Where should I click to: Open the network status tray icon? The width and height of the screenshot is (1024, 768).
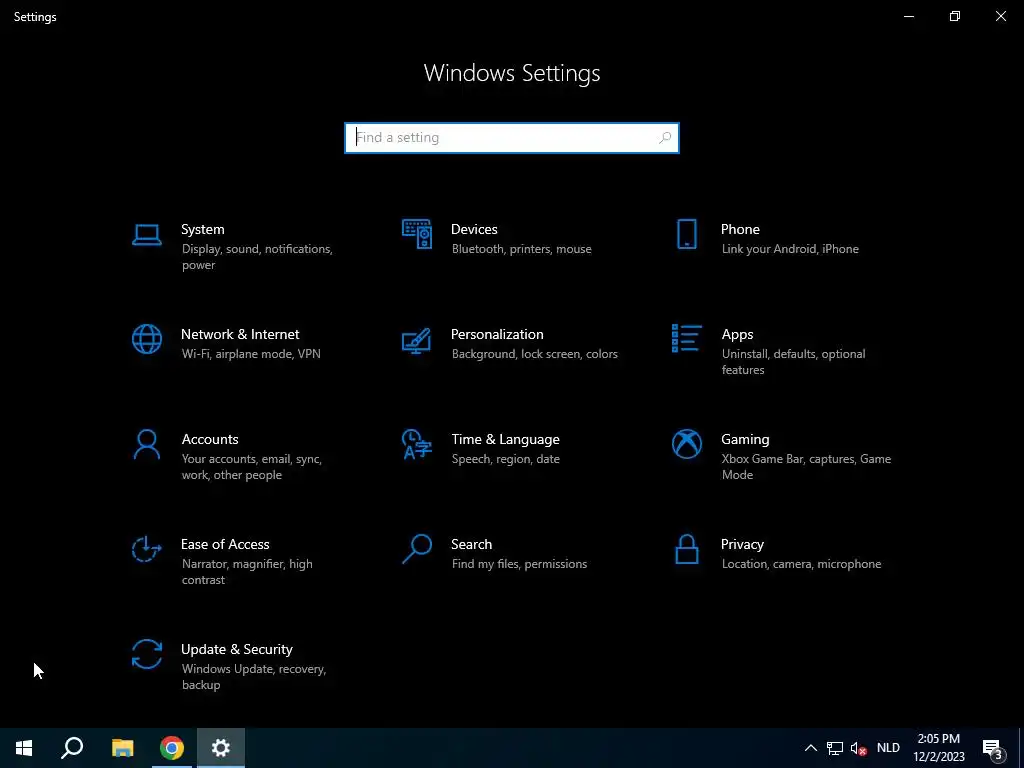(835, 748)
